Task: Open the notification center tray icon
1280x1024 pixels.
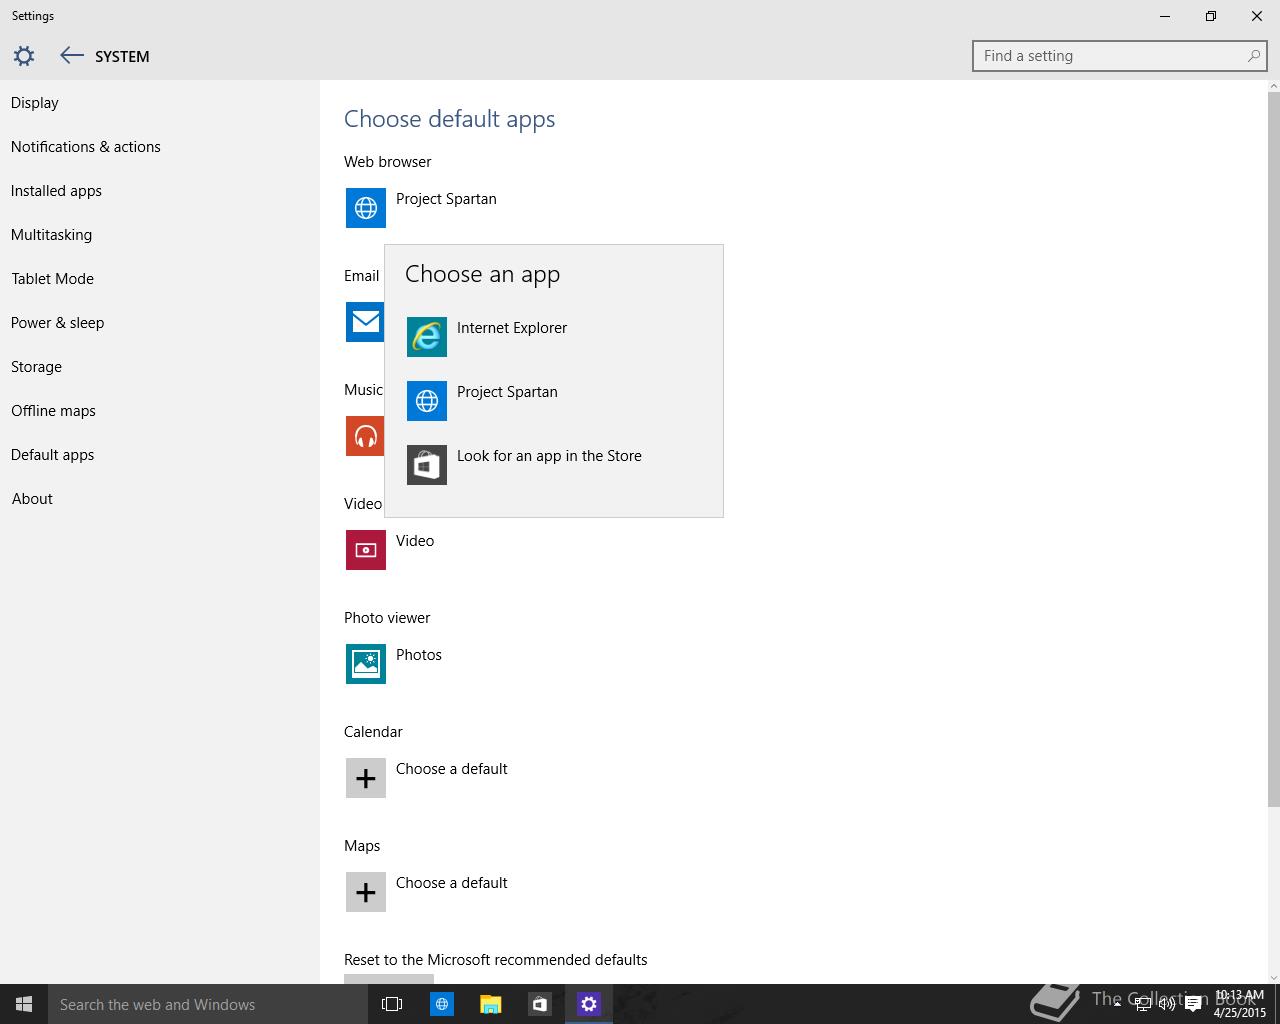Action: [1192, 1005]
